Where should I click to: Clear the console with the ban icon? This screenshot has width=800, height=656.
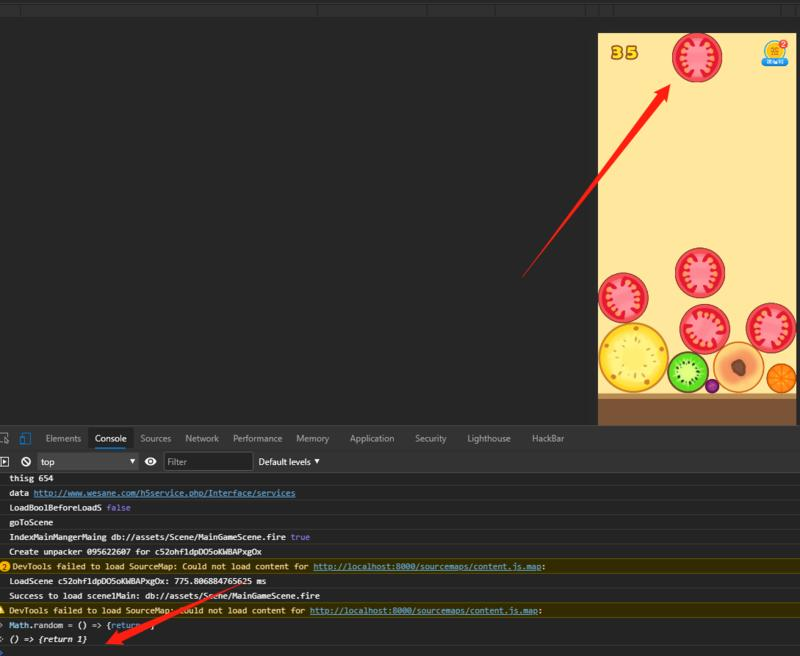26,462
